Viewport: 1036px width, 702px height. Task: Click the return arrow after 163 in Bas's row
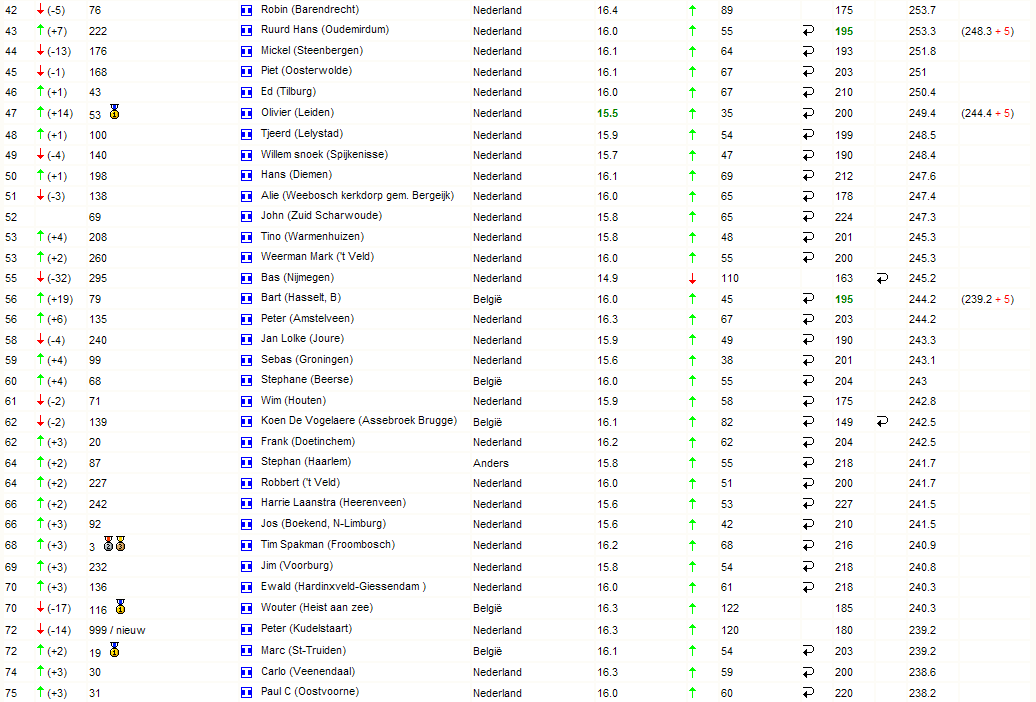coord(882,278)
